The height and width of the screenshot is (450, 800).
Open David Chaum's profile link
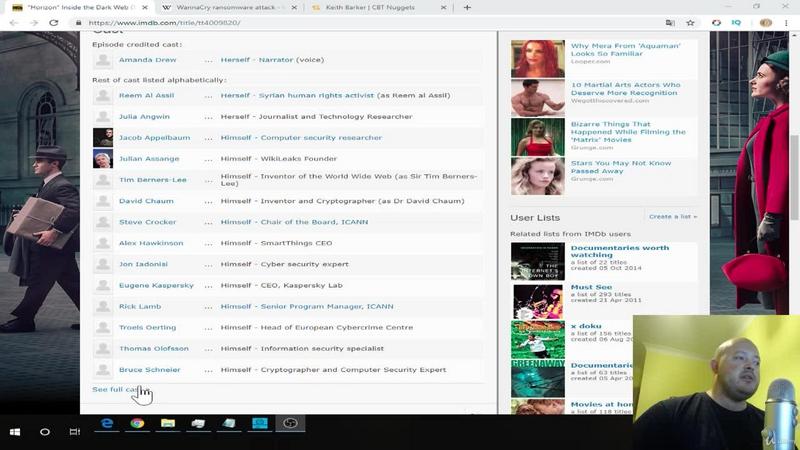click(x=146, y=201)
